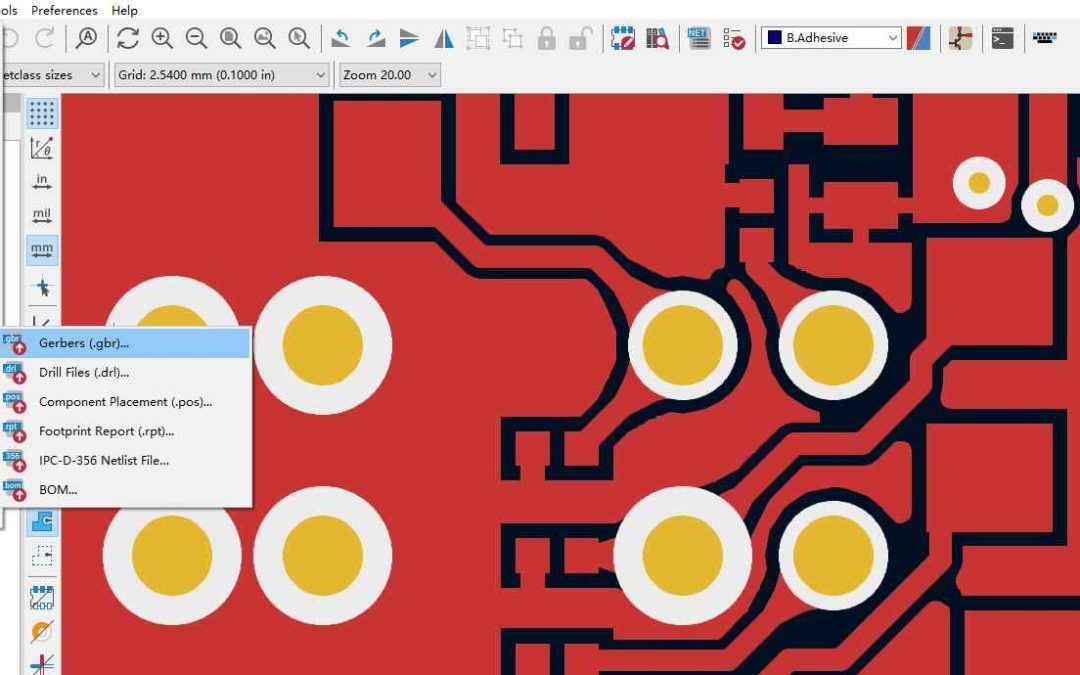Toggle track sketch mode icon
Screen dimensions: 1080x675
point(42,663)
